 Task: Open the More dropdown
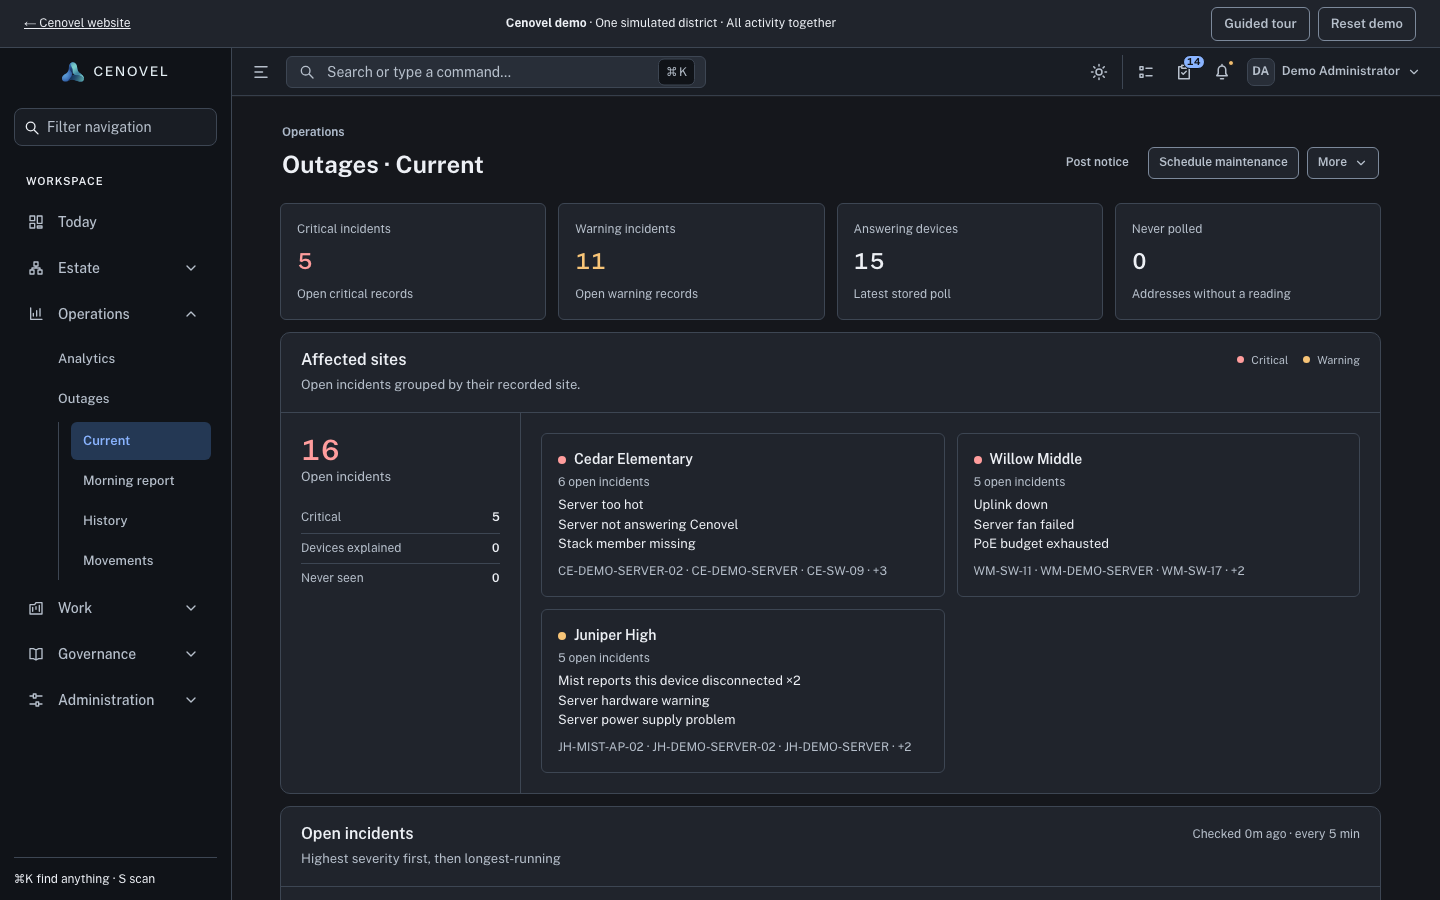pyautogui.click(x=1342, y=163)
